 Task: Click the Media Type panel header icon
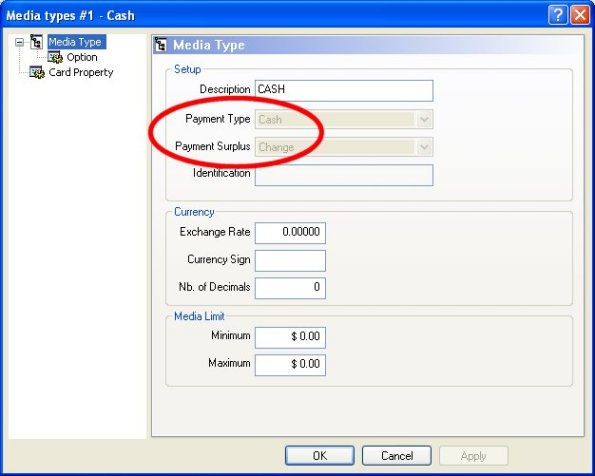coord(161,45)
